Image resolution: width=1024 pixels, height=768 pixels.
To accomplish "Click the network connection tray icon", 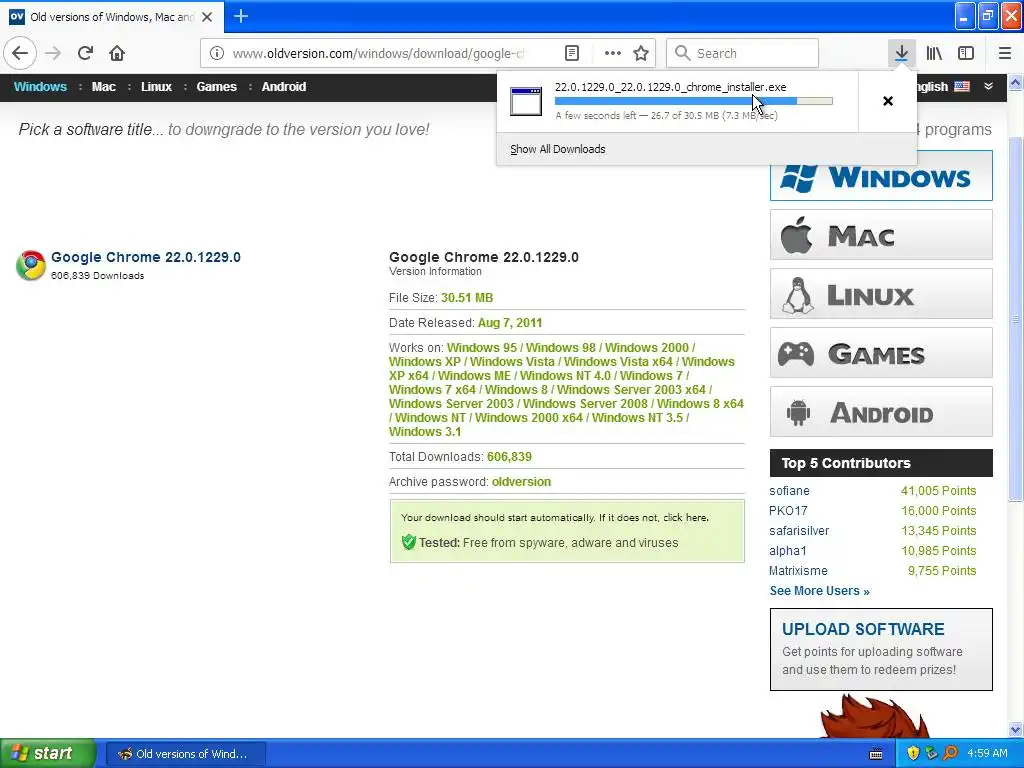I will 931,754.
